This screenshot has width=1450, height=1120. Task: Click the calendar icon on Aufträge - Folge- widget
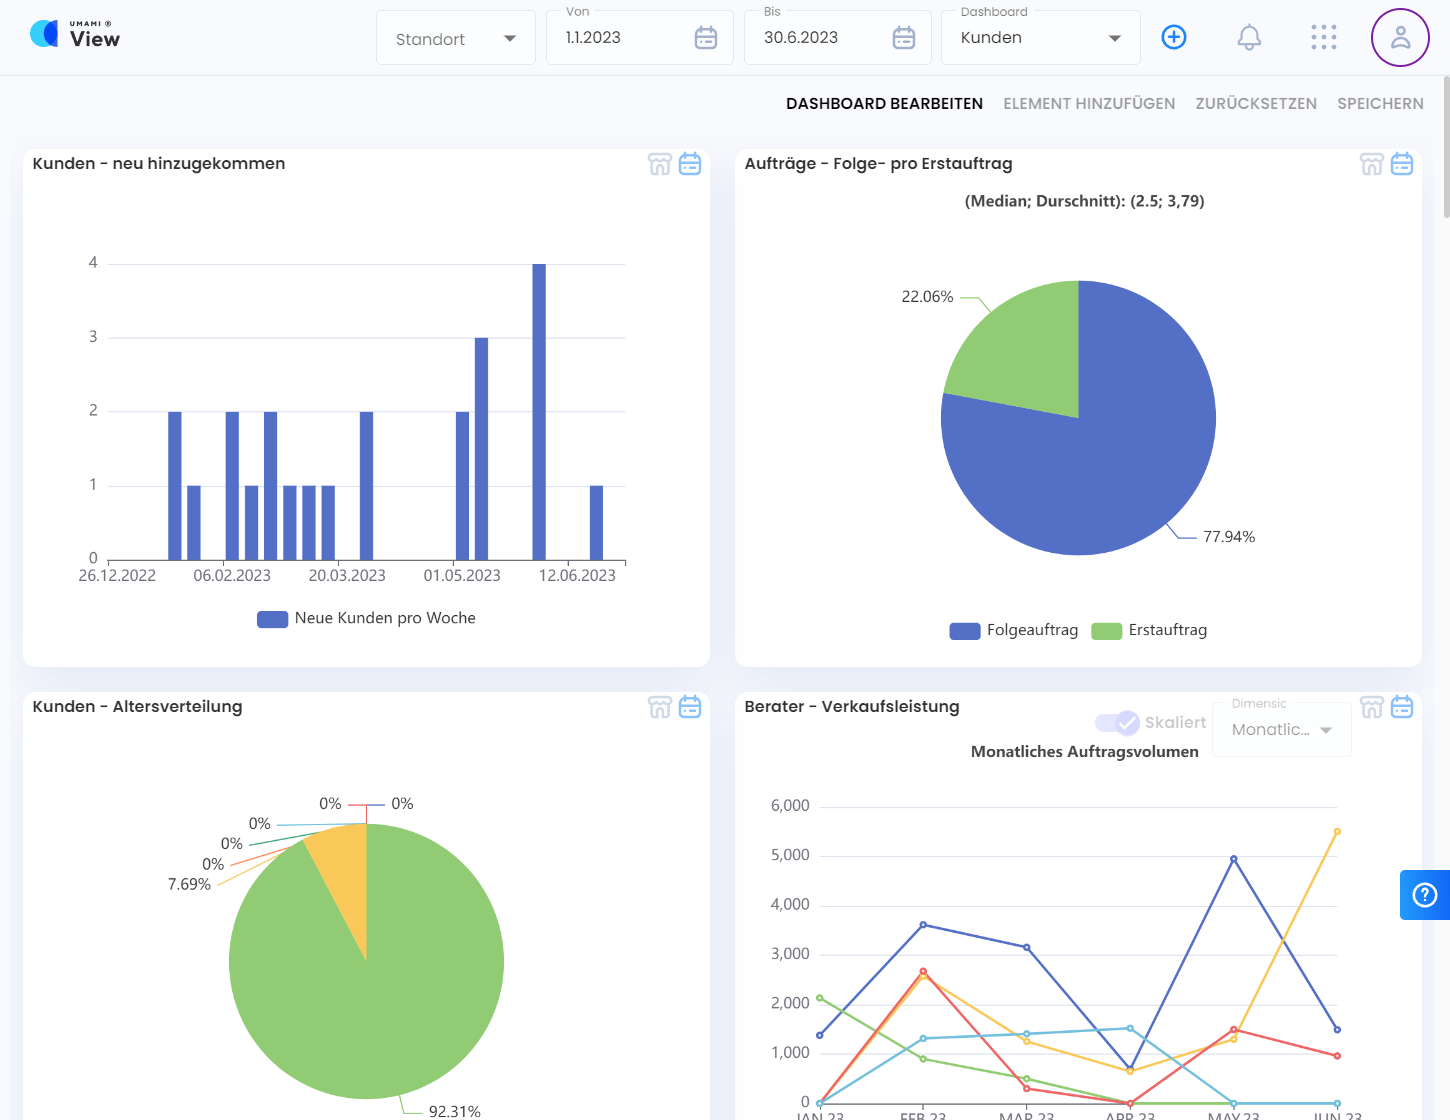(1402, 164)
